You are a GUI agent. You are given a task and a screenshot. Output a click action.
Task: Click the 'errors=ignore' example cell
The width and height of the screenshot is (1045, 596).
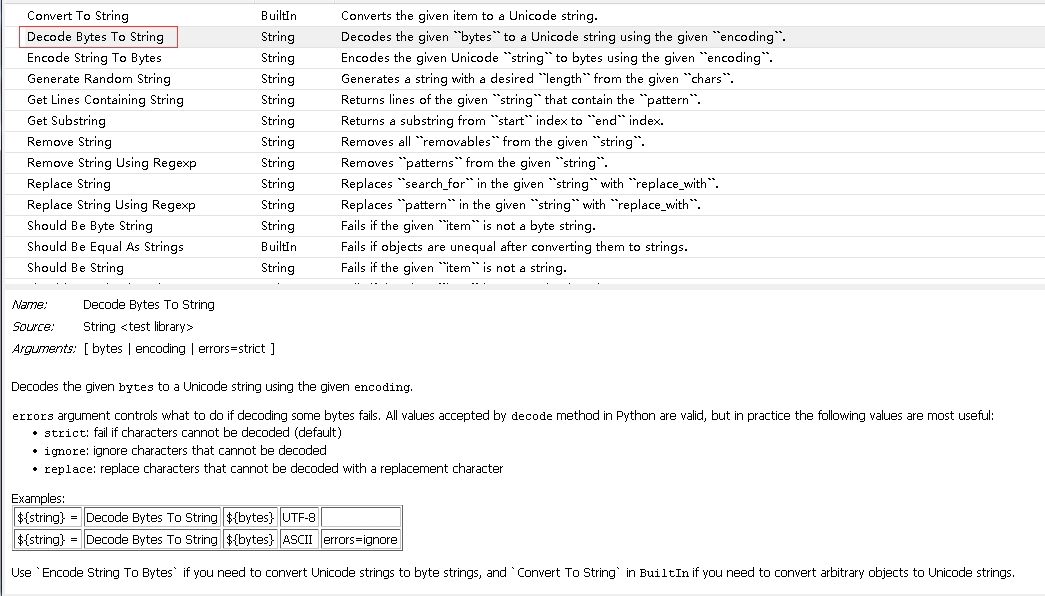pyautogui.click(x=361, y=539)
